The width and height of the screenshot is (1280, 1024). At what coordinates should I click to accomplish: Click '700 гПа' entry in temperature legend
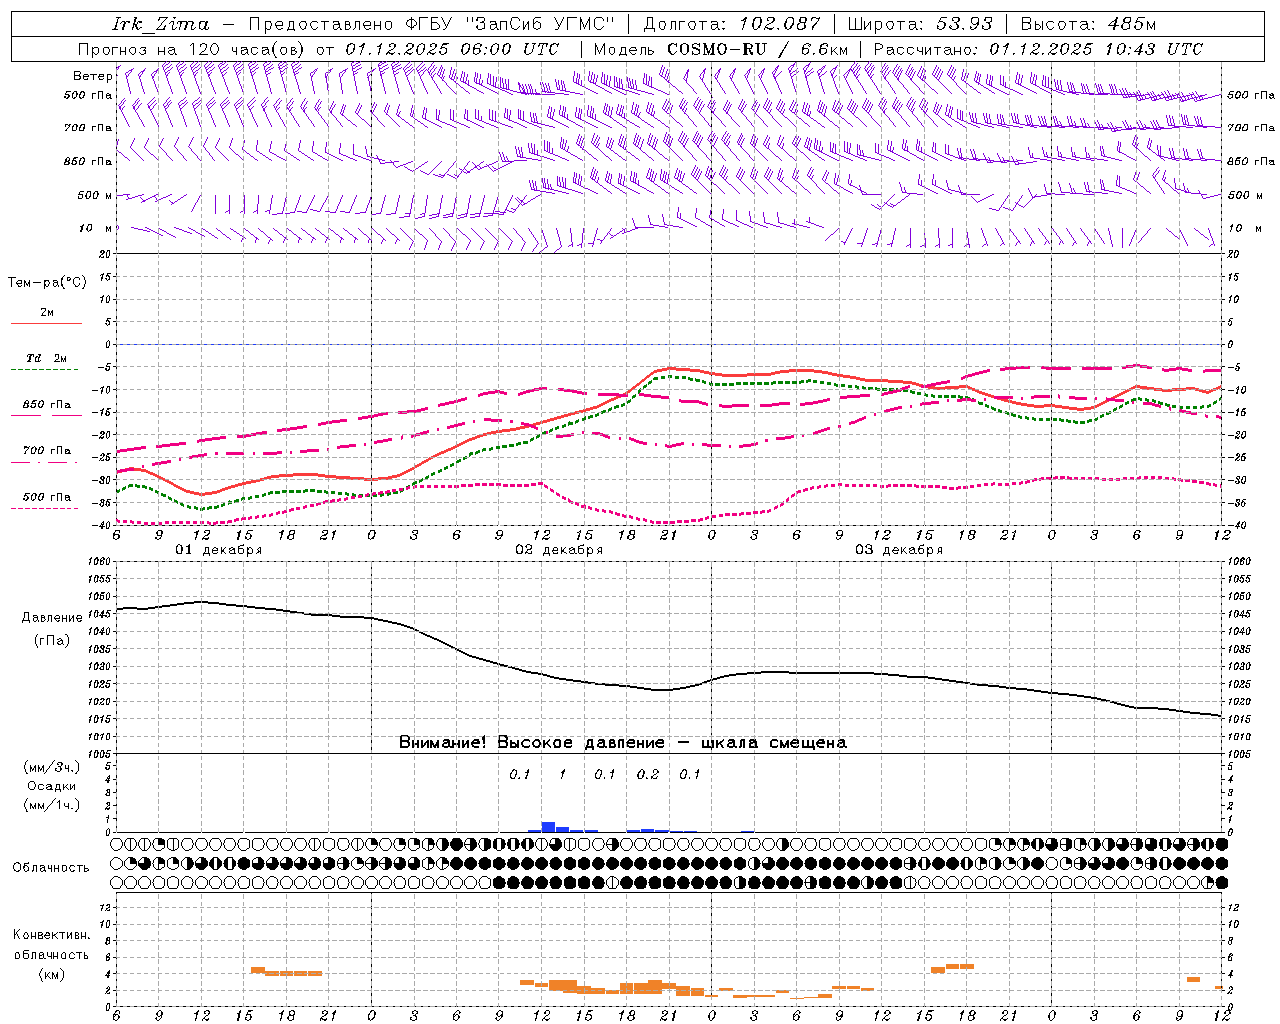(x=47, y=451)
